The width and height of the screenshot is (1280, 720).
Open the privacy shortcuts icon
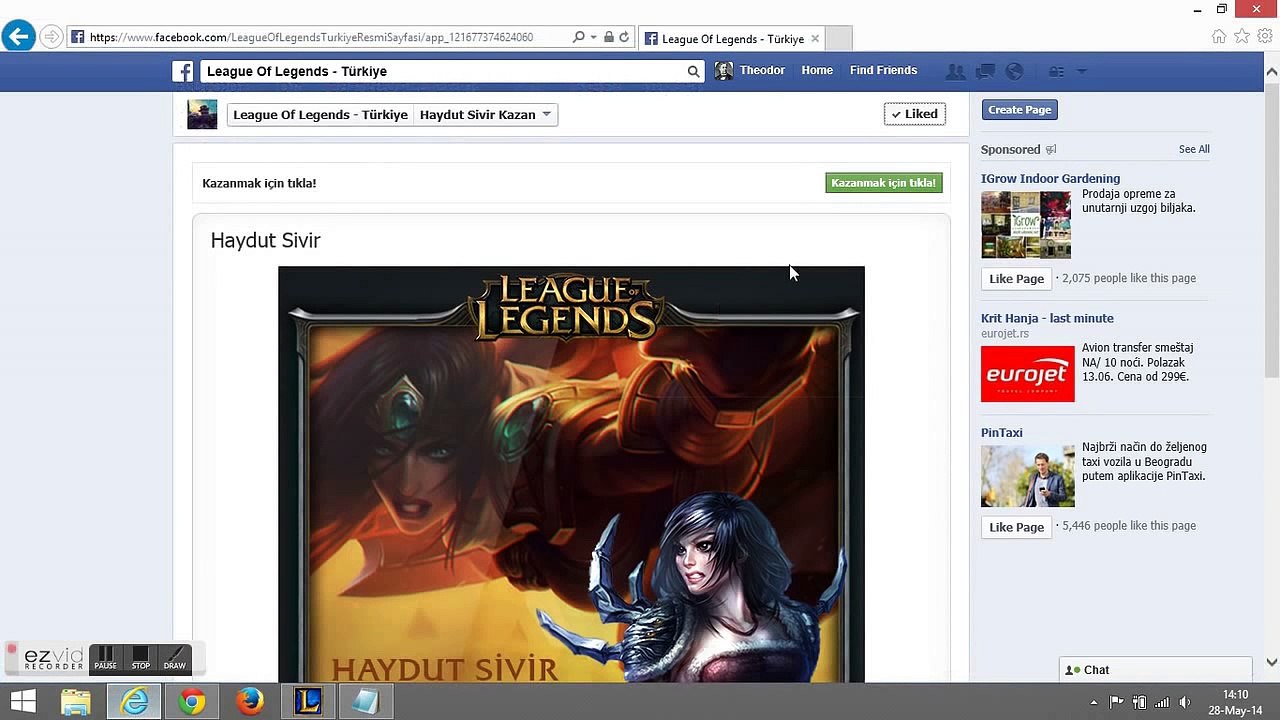tap(1056, 71)
